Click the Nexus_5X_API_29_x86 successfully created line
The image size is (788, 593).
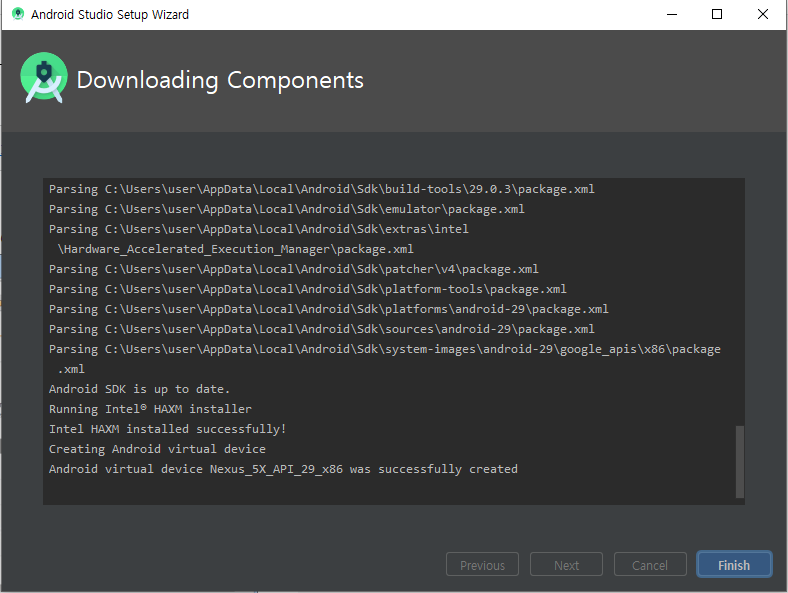pos(283,469)
